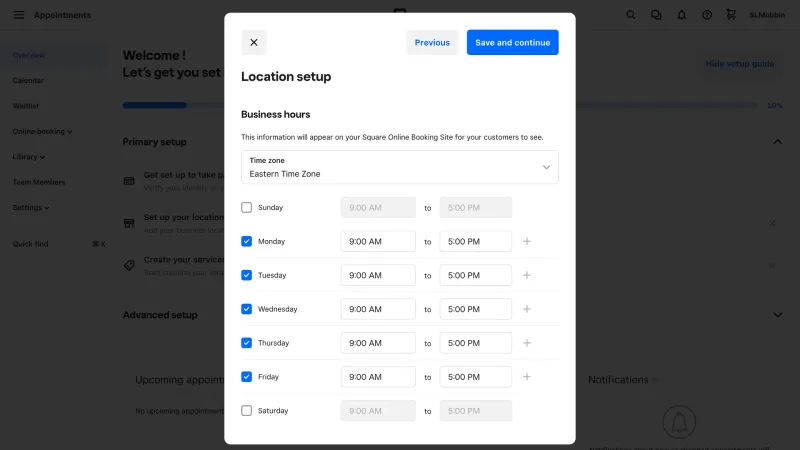Go to Team Members in the sidebar
This screenshot has width=800, height=450.
(39, 182)
